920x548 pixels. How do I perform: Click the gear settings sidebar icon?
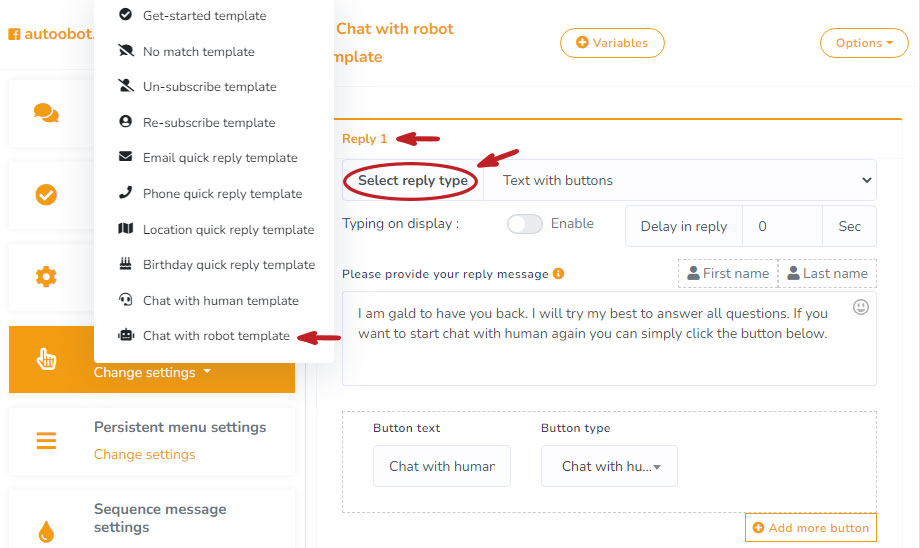point(46,277)
